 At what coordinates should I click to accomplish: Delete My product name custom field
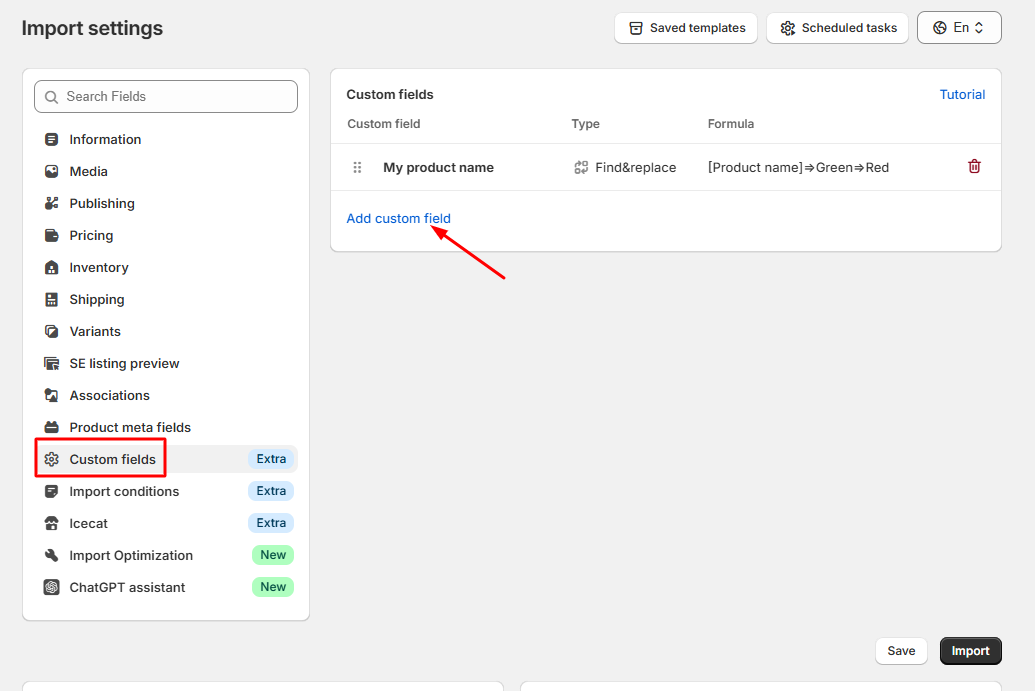click(x=974, y=166)
